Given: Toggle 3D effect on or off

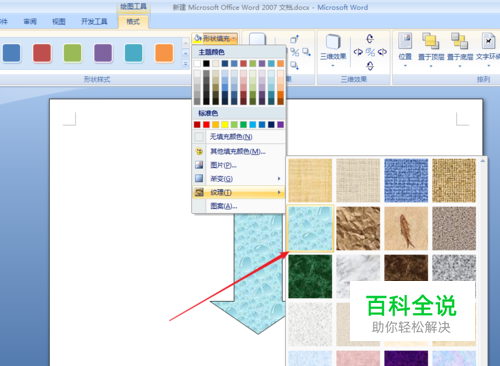Looking at the screenshot, I should pyautogui.click(x=370, y=52).
